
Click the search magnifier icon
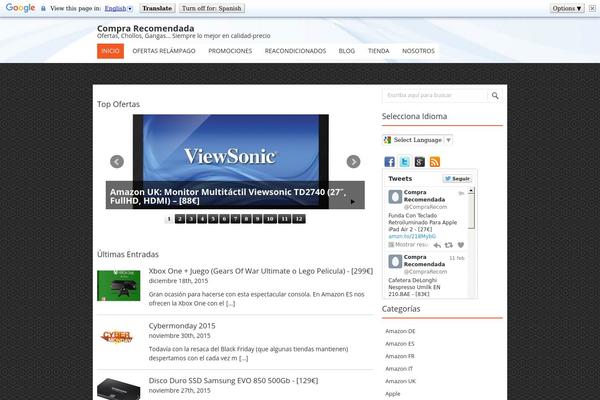(x=495, y=95)
